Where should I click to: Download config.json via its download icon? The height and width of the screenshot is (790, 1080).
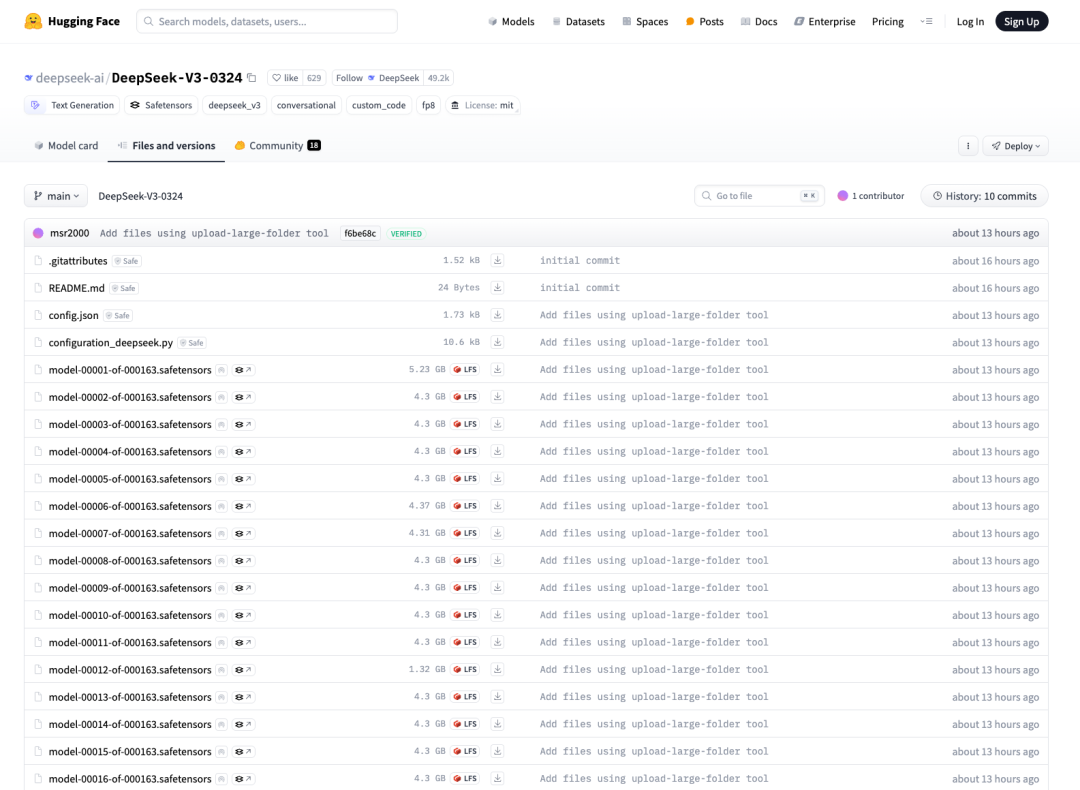coord(497,315)
